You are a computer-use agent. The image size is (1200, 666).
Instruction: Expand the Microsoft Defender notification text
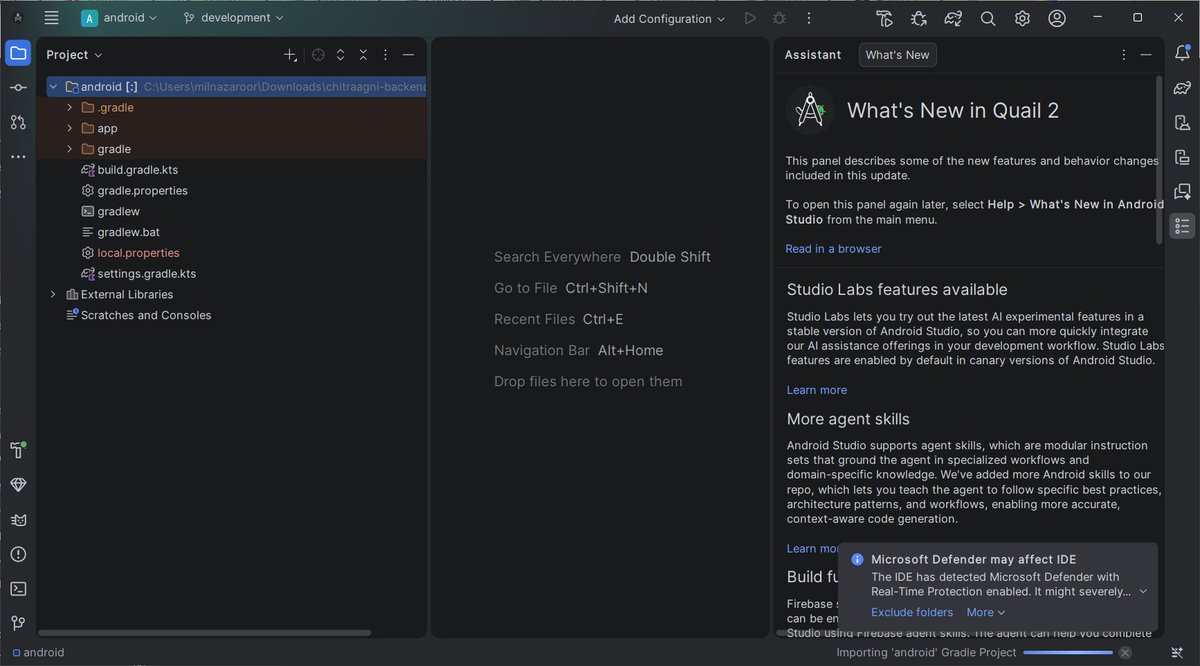1143,591
